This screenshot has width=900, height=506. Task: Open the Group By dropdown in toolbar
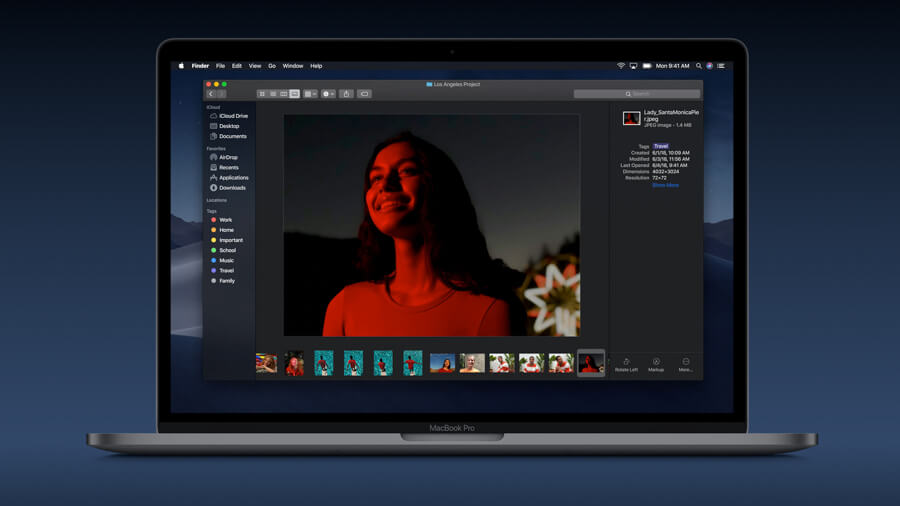(x=310, y=94)
